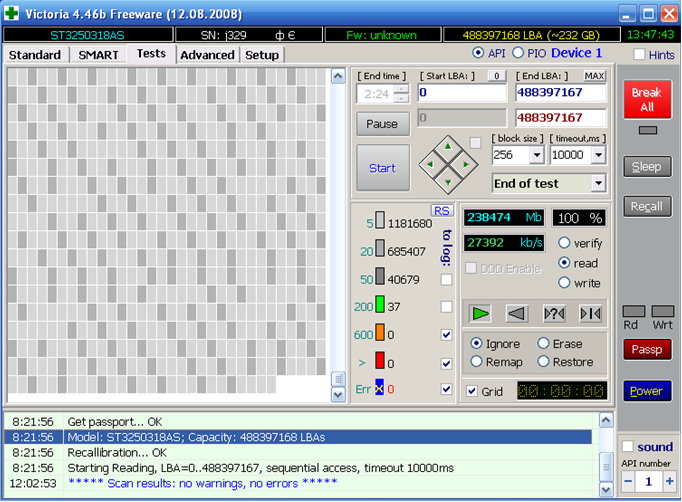This screenshot has height=502, width=682.
Task: Switch to the SMART tab
Action: pyautogui.click(x=98, y=55)
